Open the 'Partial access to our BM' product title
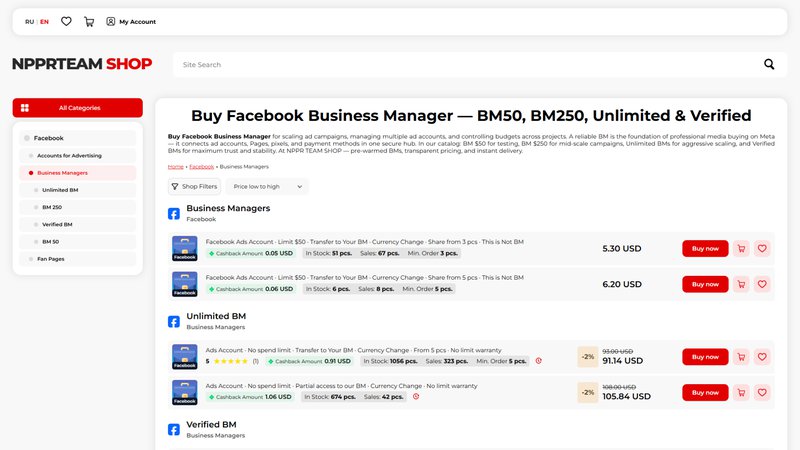The height and width of the screenshot is (450, 800). tap(341, 386)
